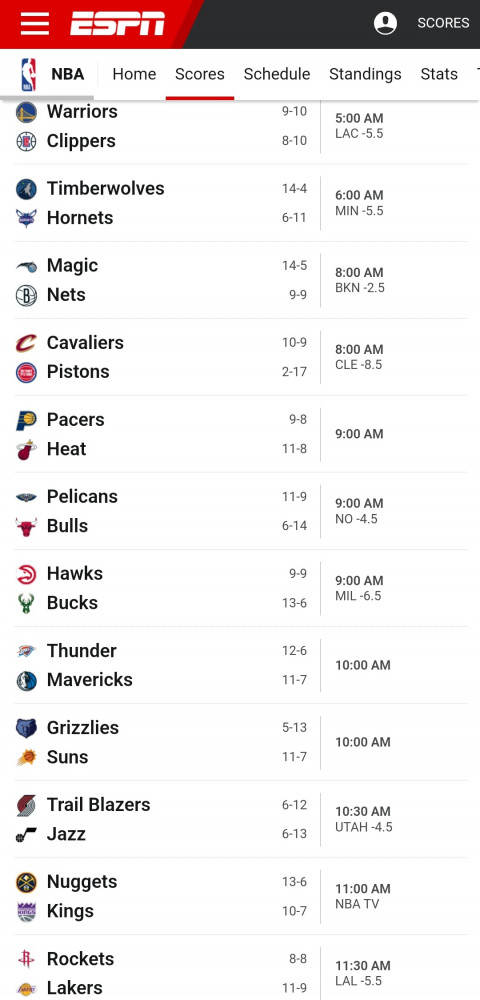
Task: Select the Bucks team logo
Action: click(x=26, y=603)
